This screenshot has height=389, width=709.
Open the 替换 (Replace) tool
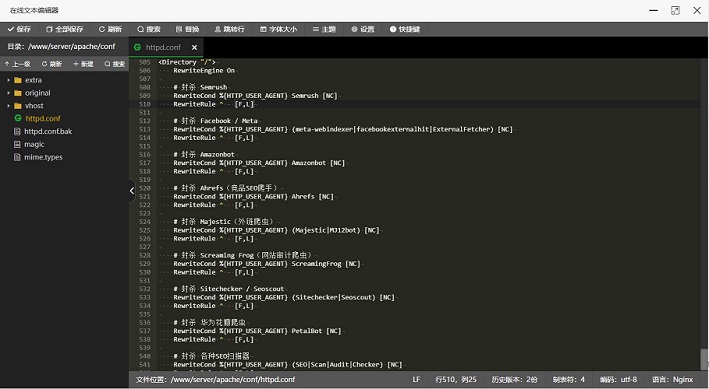[x=187, y=29]
